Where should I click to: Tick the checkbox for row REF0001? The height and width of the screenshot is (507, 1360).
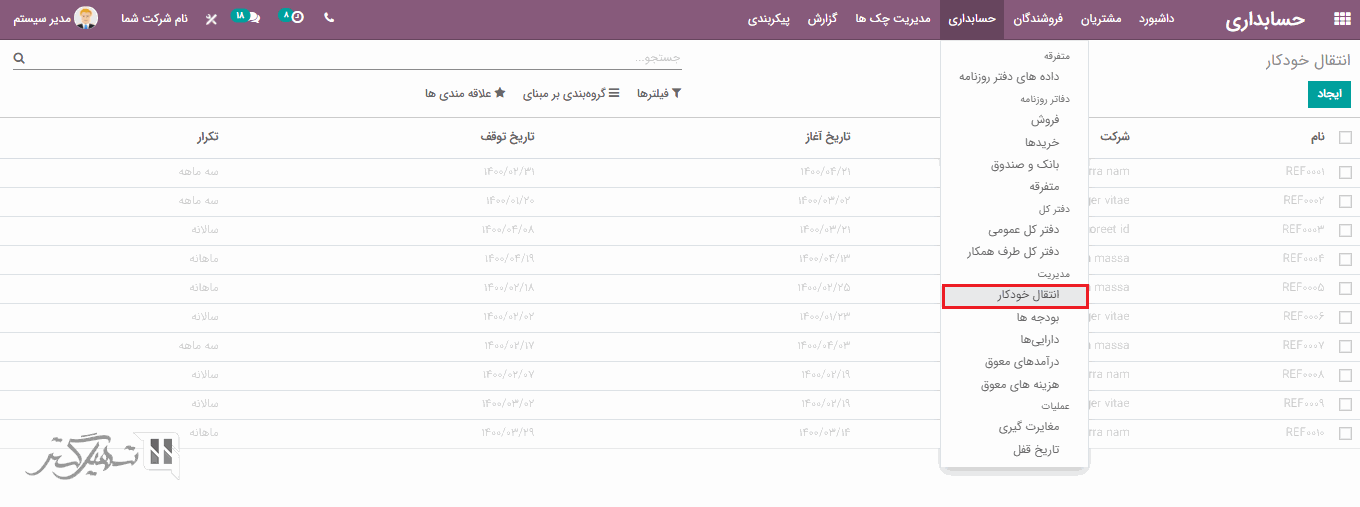pos(1345,172)
